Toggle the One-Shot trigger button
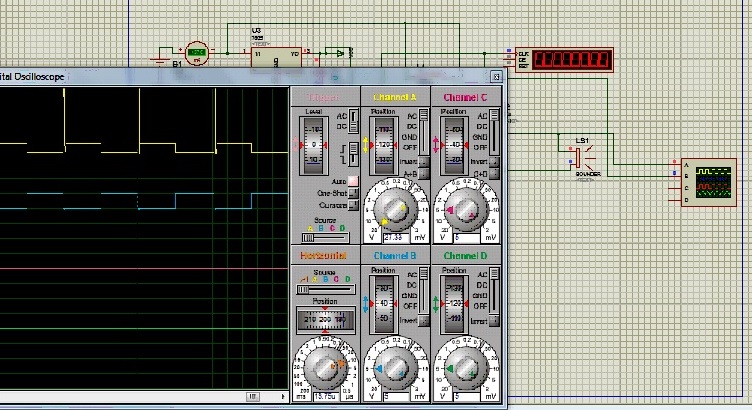 [353, 193]
